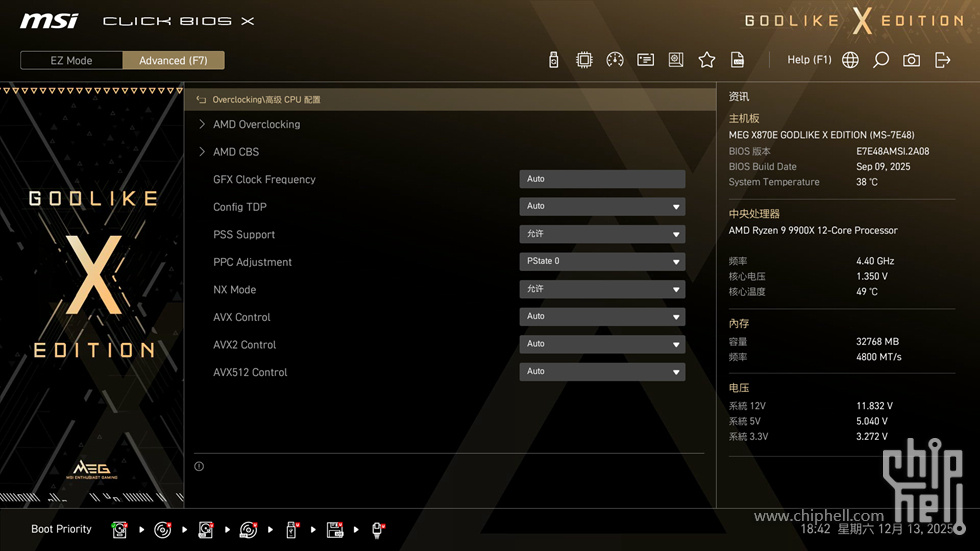Expand the AMD Overclocking submenu
Viewport: 980px width, 551px height.
(256, 125)
